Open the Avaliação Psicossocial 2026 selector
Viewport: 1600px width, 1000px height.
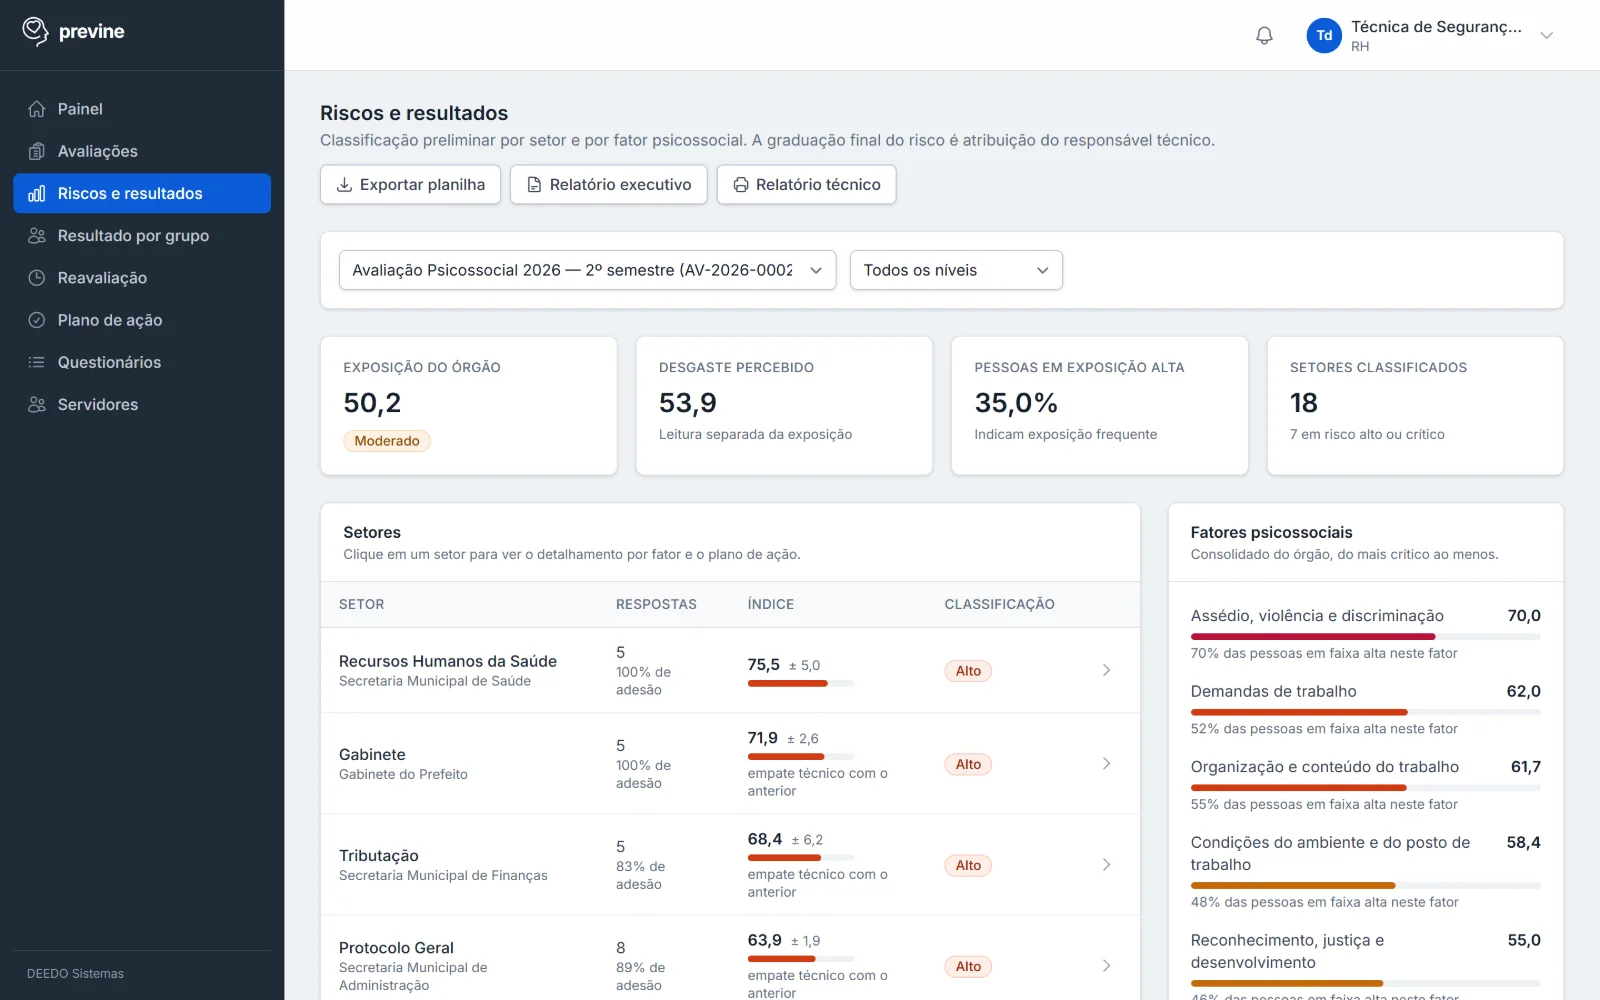[587, 270]
